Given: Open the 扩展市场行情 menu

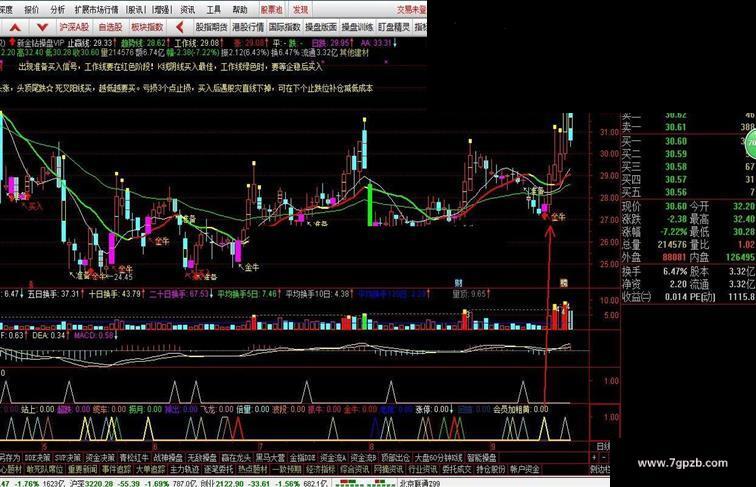Looking at the screenshot, I should tap(96, 9).
